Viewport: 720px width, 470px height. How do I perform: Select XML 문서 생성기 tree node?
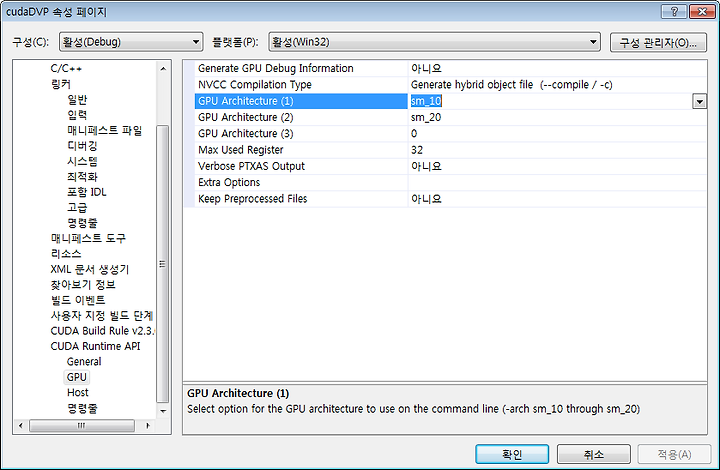point(90,269)
